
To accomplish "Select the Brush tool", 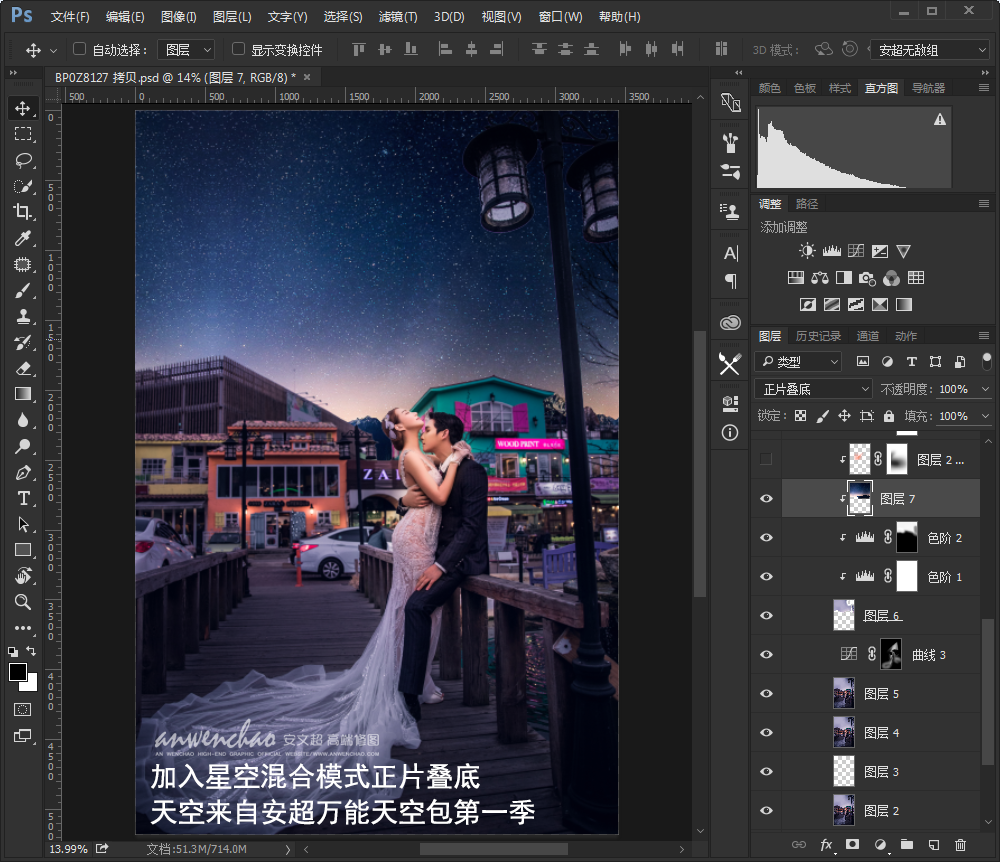I will 23,290.
